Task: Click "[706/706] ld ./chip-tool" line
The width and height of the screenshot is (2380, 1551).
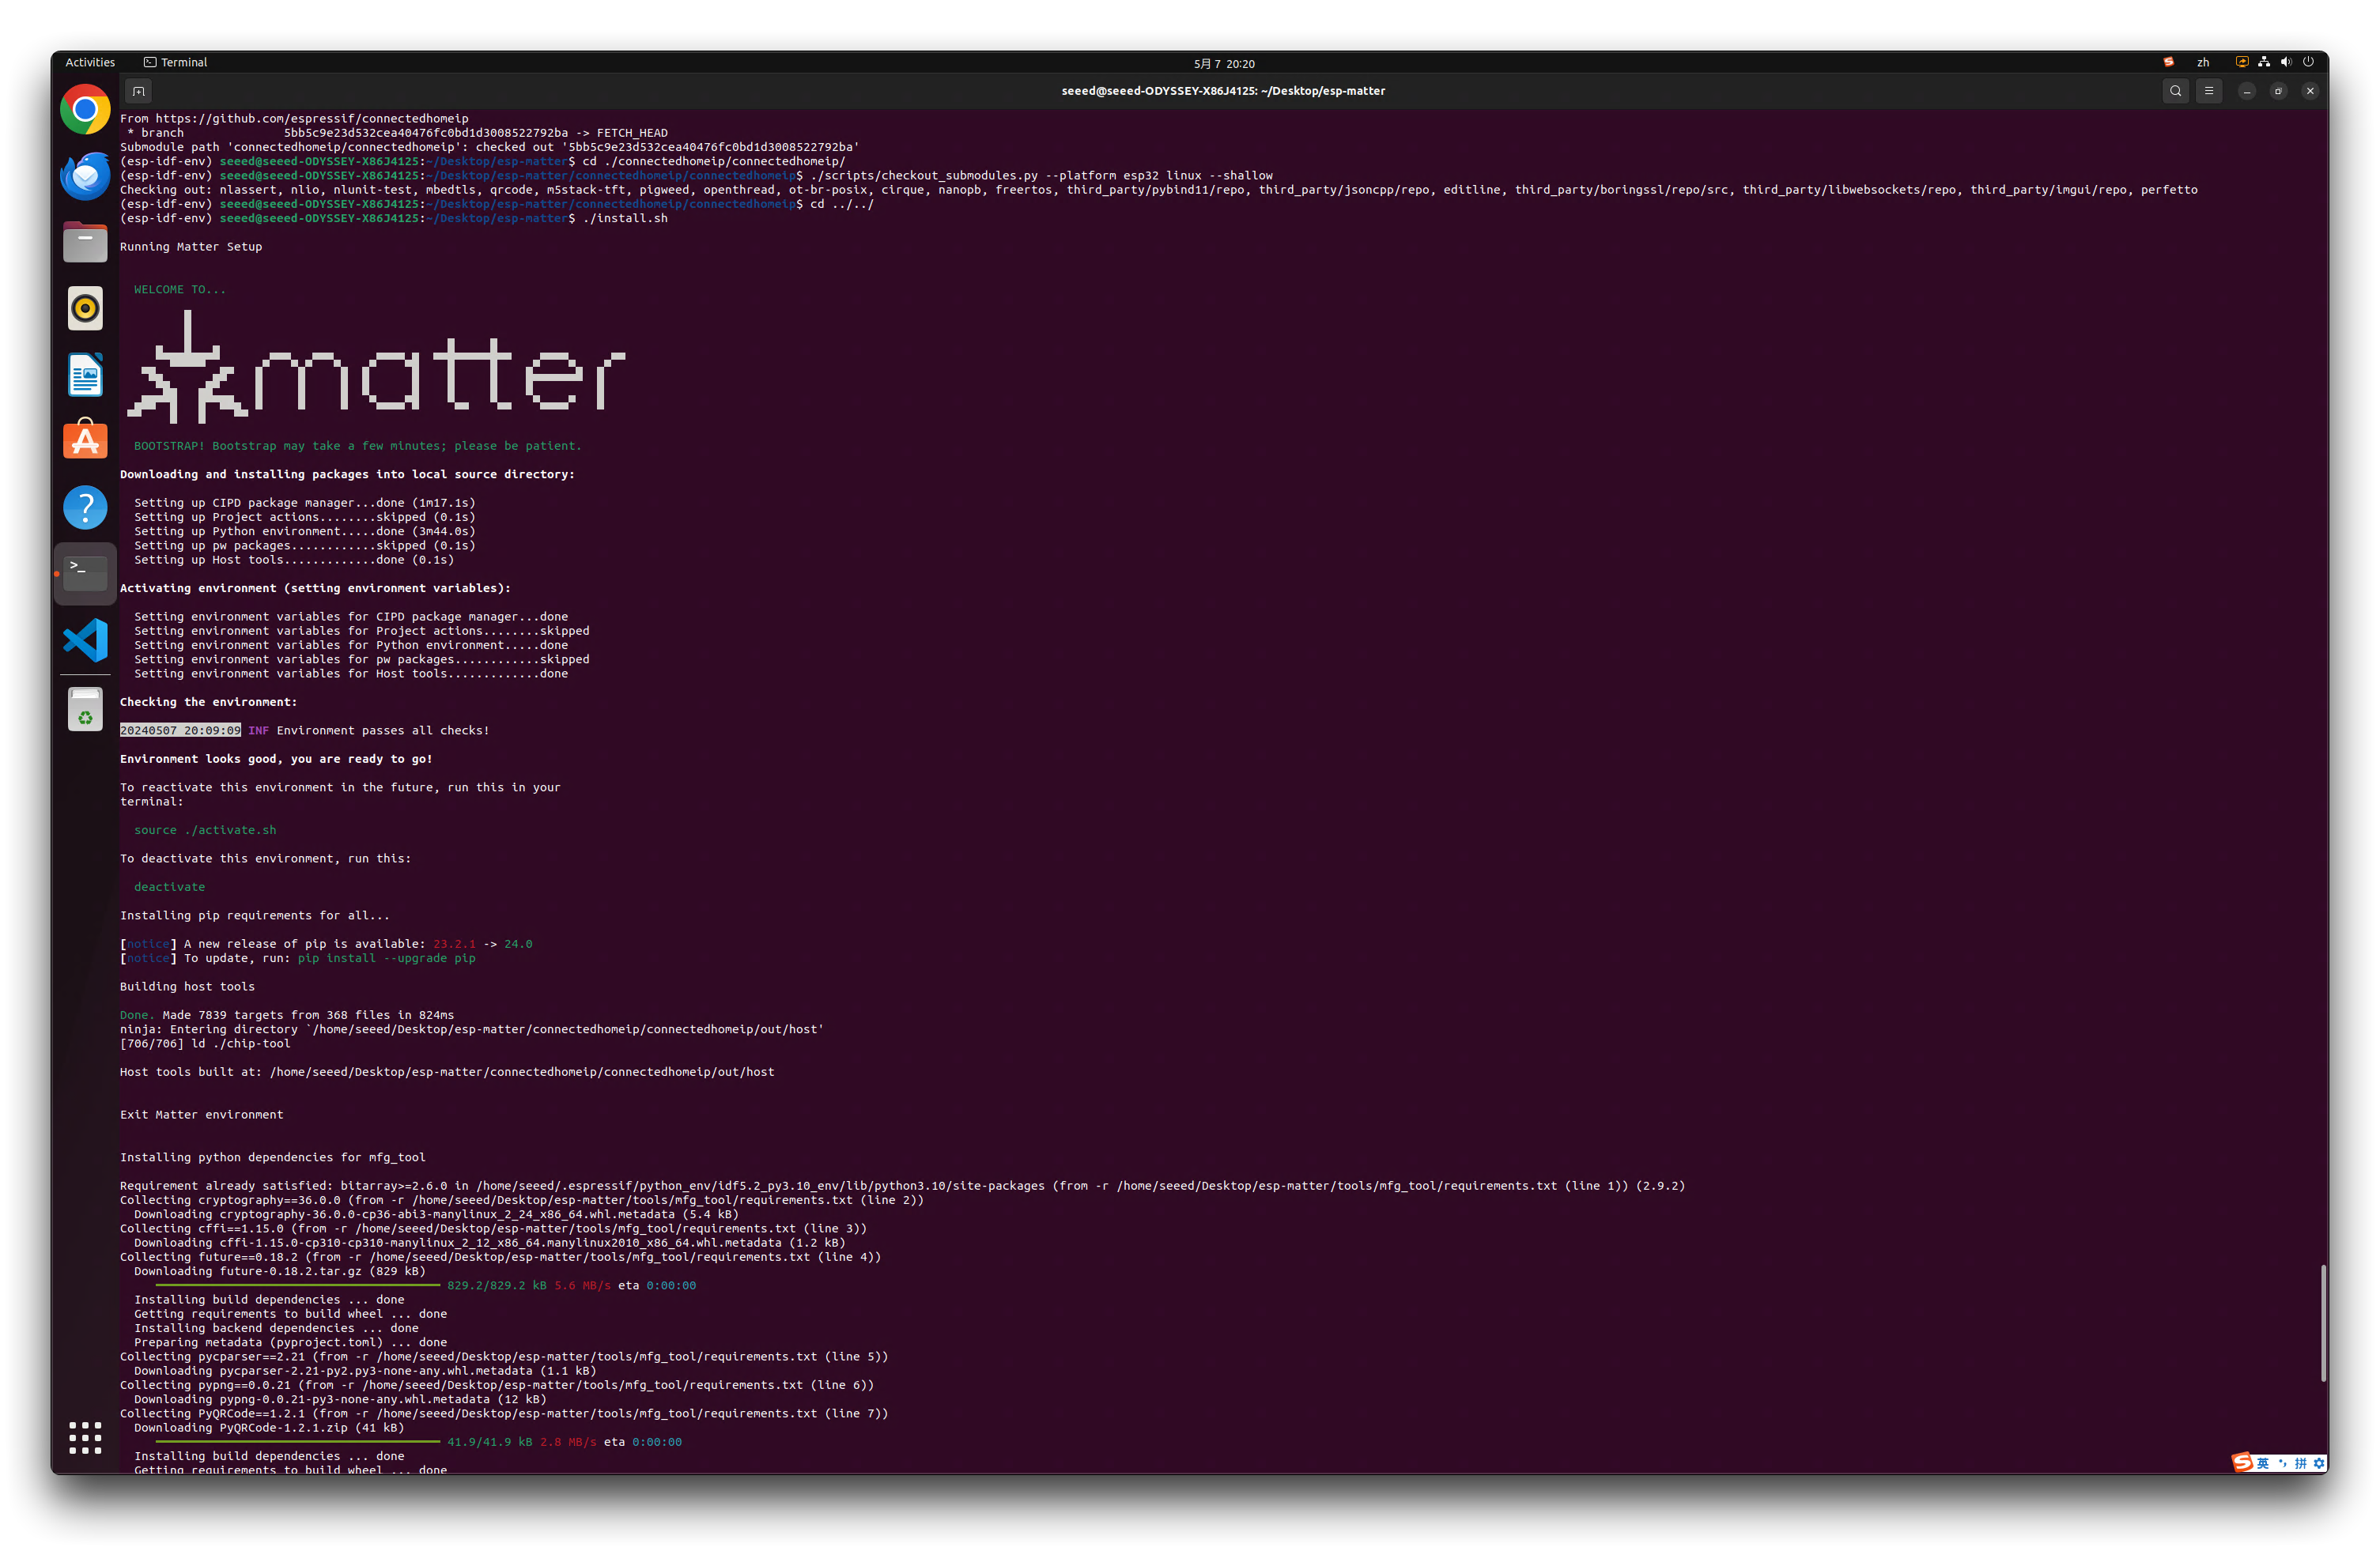Action: coord(205,1044)
